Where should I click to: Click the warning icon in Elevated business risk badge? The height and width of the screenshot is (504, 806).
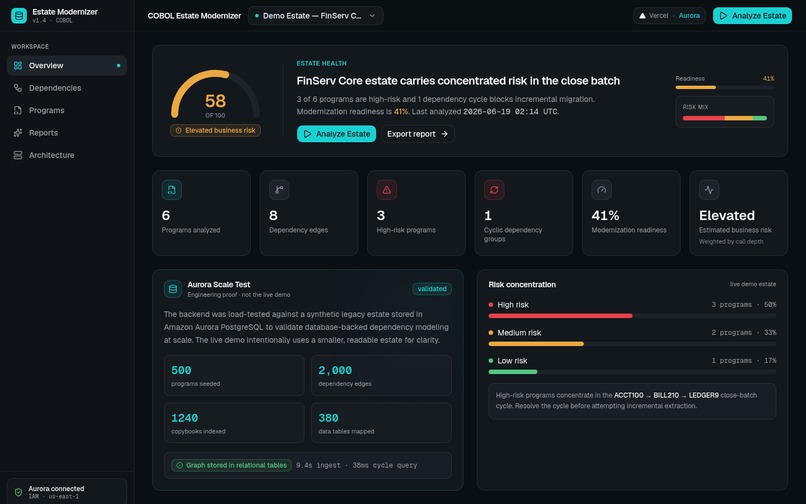point(178,131)
